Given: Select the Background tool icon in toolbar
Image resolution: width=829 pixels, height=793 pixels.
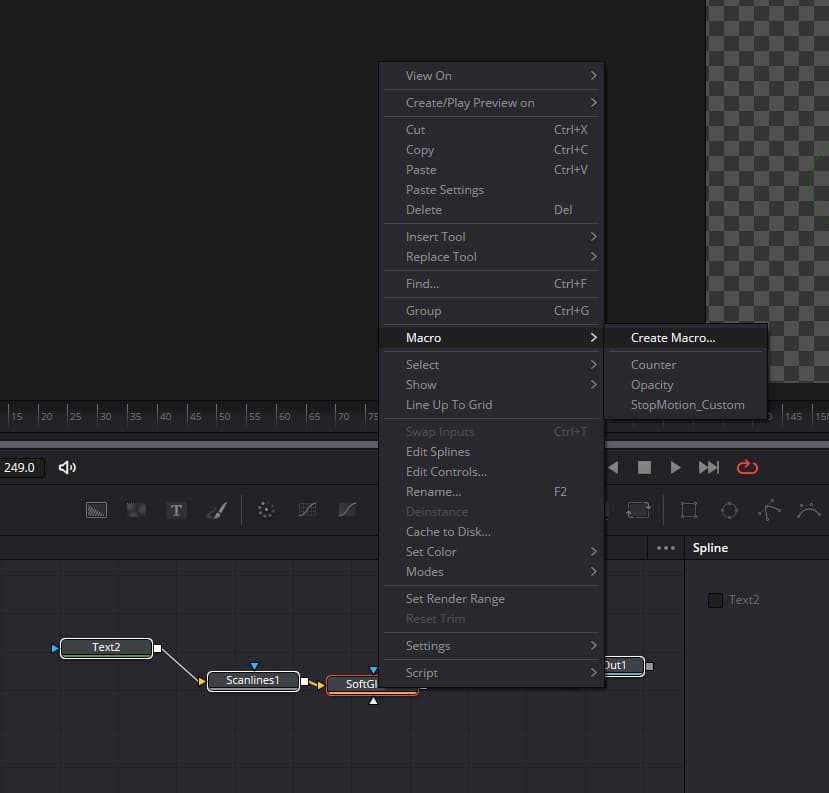Looking at the screenshot, I should click(96, 510).
